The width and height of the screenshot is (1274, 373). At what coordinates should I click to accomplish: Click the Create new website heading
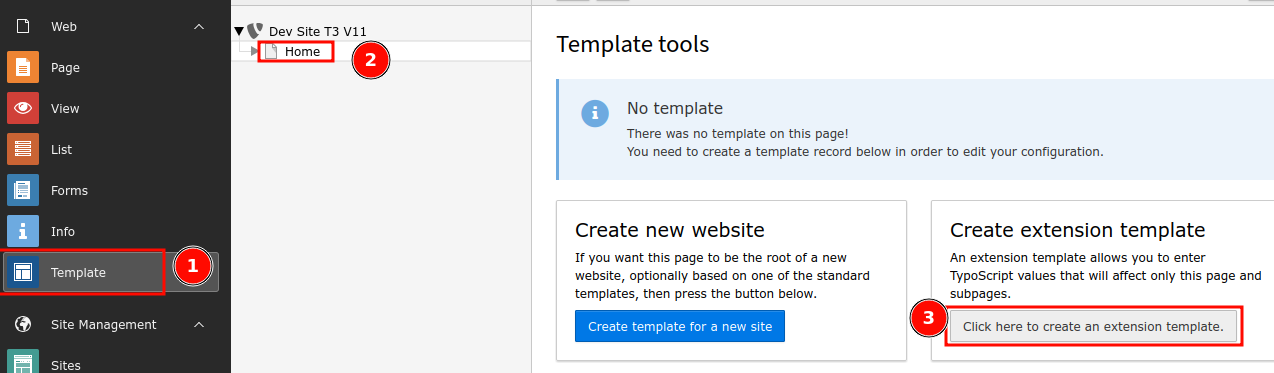coord(670,230)
